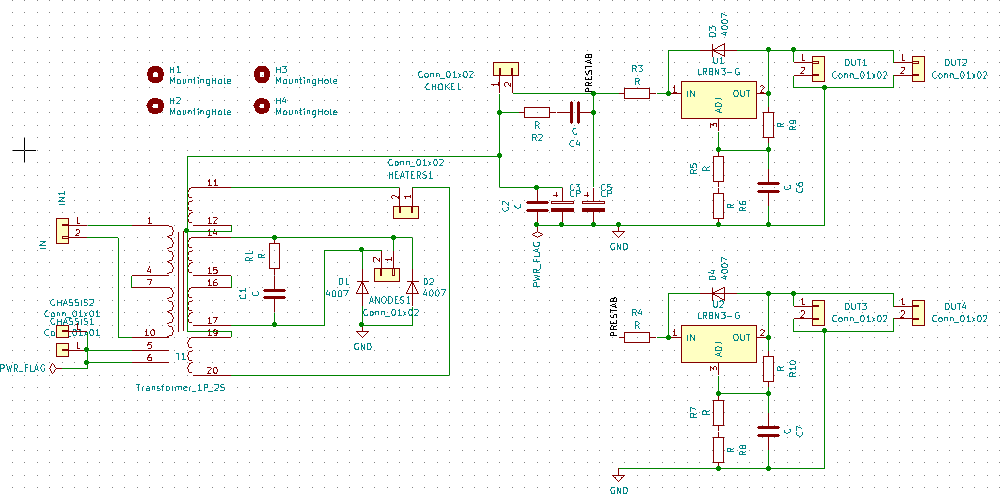Select resistor R10 beside the lower regulator
The width and height of the screenshot is (1003, 499).
(768, 369)
